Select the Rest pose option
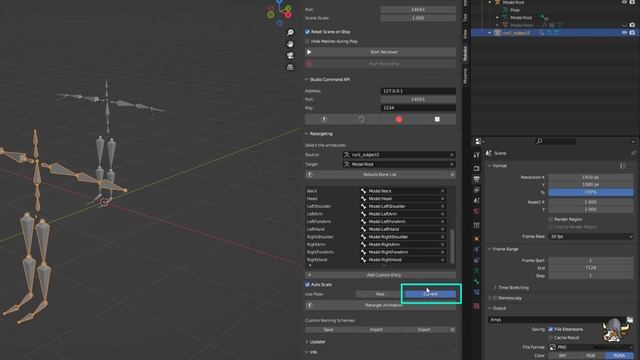Screen dimensions: 640x360 pyautogui.click(x=380, y=294)
